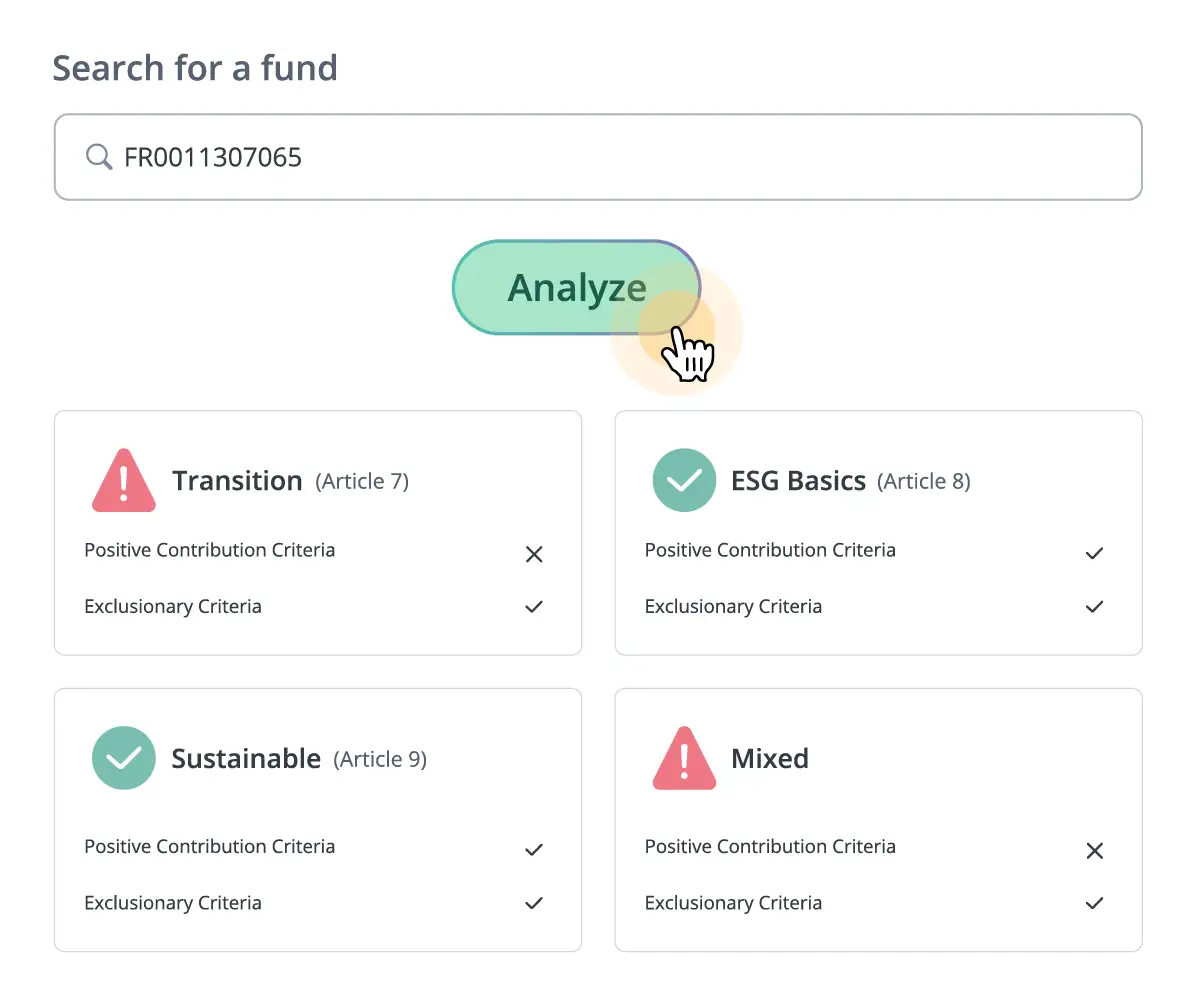Click the Mixed card's warning triangle icon
This screenshot has width=1197, height=1006.
coord(684,758)
